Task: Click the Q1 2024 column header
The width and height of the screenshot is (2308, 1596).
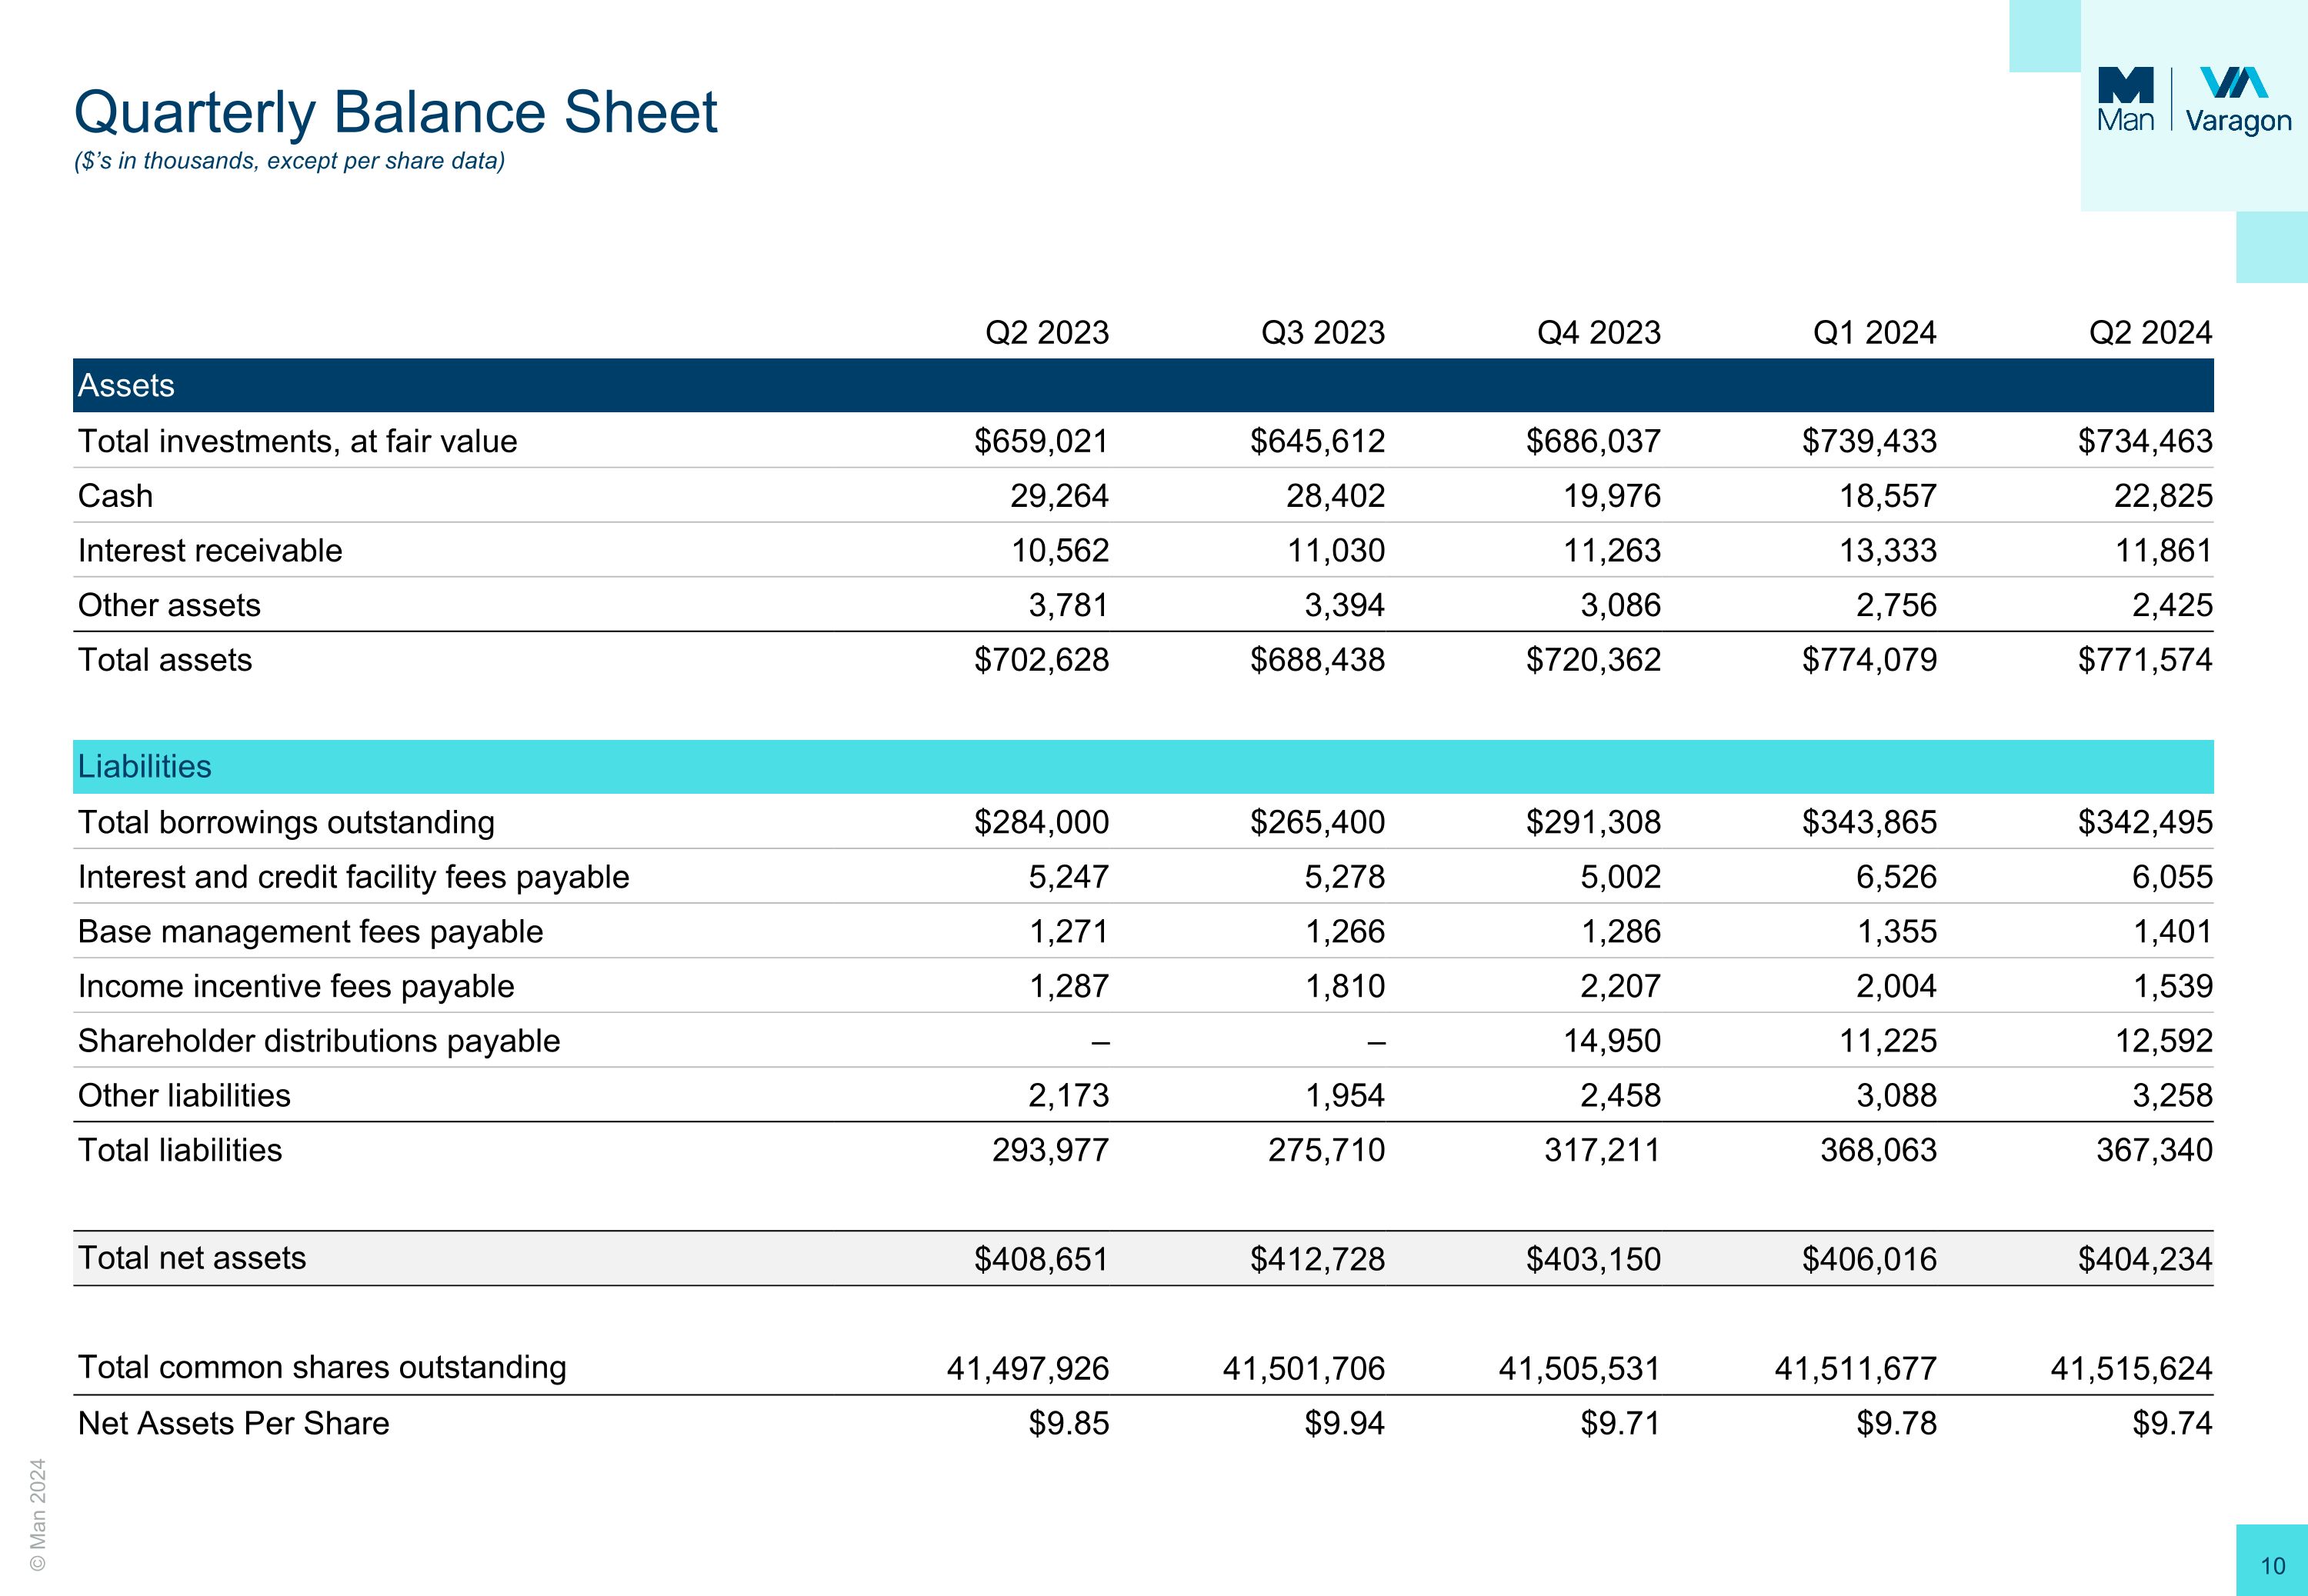Action: coord(1875,332)
